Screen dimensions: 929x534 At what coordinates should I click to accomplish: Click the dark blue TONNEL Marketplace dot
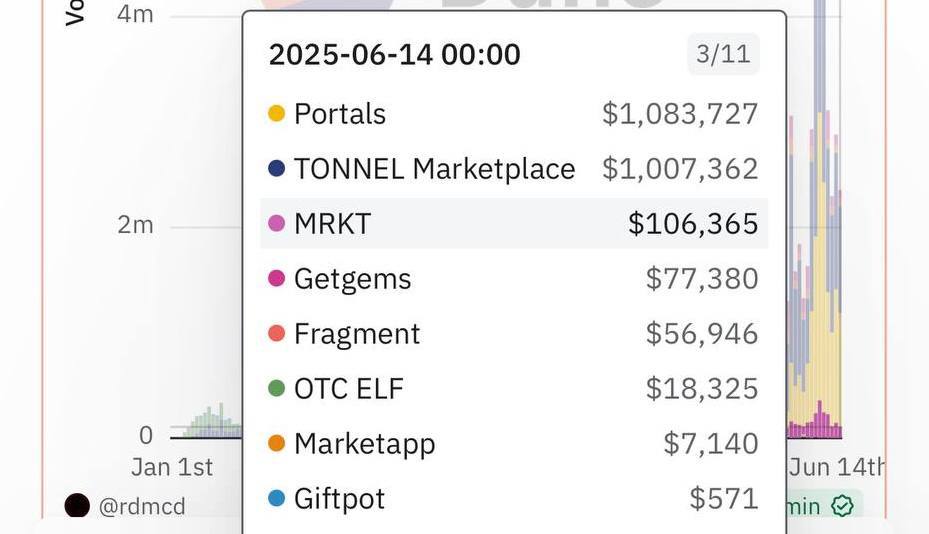(277, 168)
